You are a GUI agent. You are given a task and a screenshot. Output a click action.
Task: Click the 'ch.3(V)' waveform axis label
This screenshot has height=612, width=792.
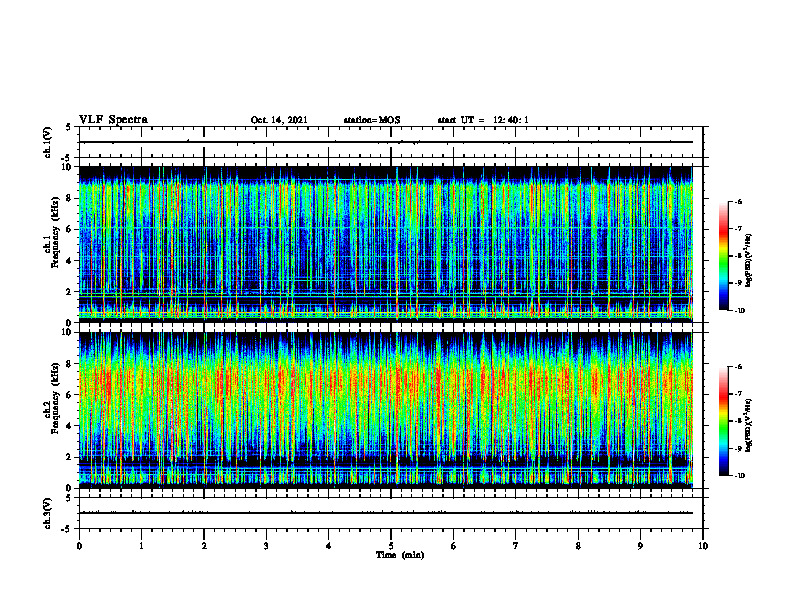48,513
